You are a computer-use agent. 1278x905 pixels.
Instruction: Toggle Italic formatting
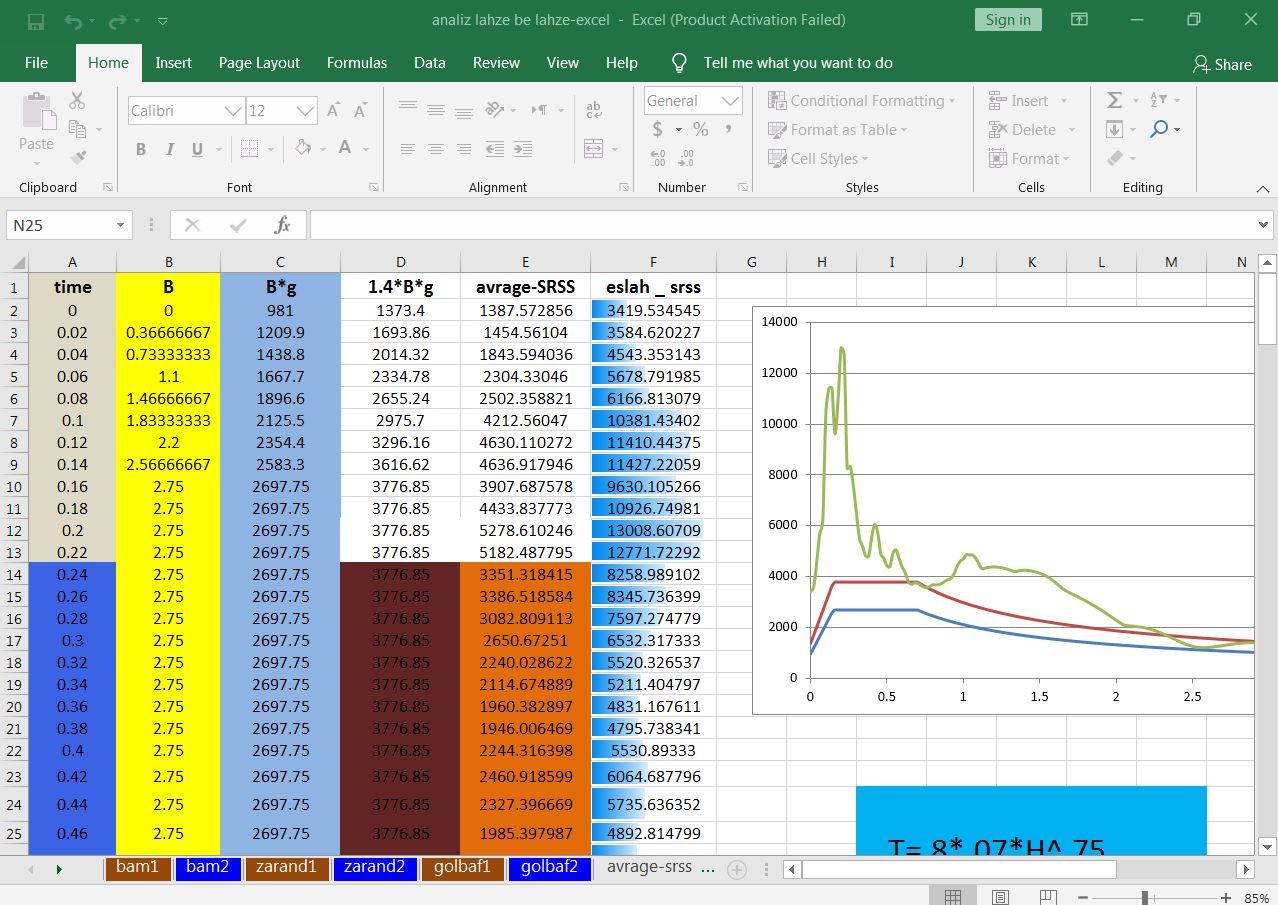pos(169,149)
